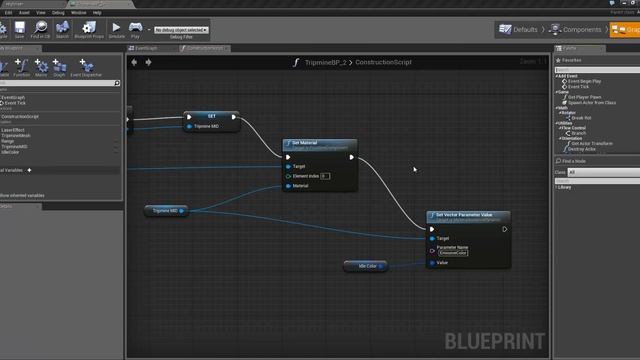The height and width of the screenshot is (360, 640).
Task: Open the Help menu
Action: click(97, 13)
